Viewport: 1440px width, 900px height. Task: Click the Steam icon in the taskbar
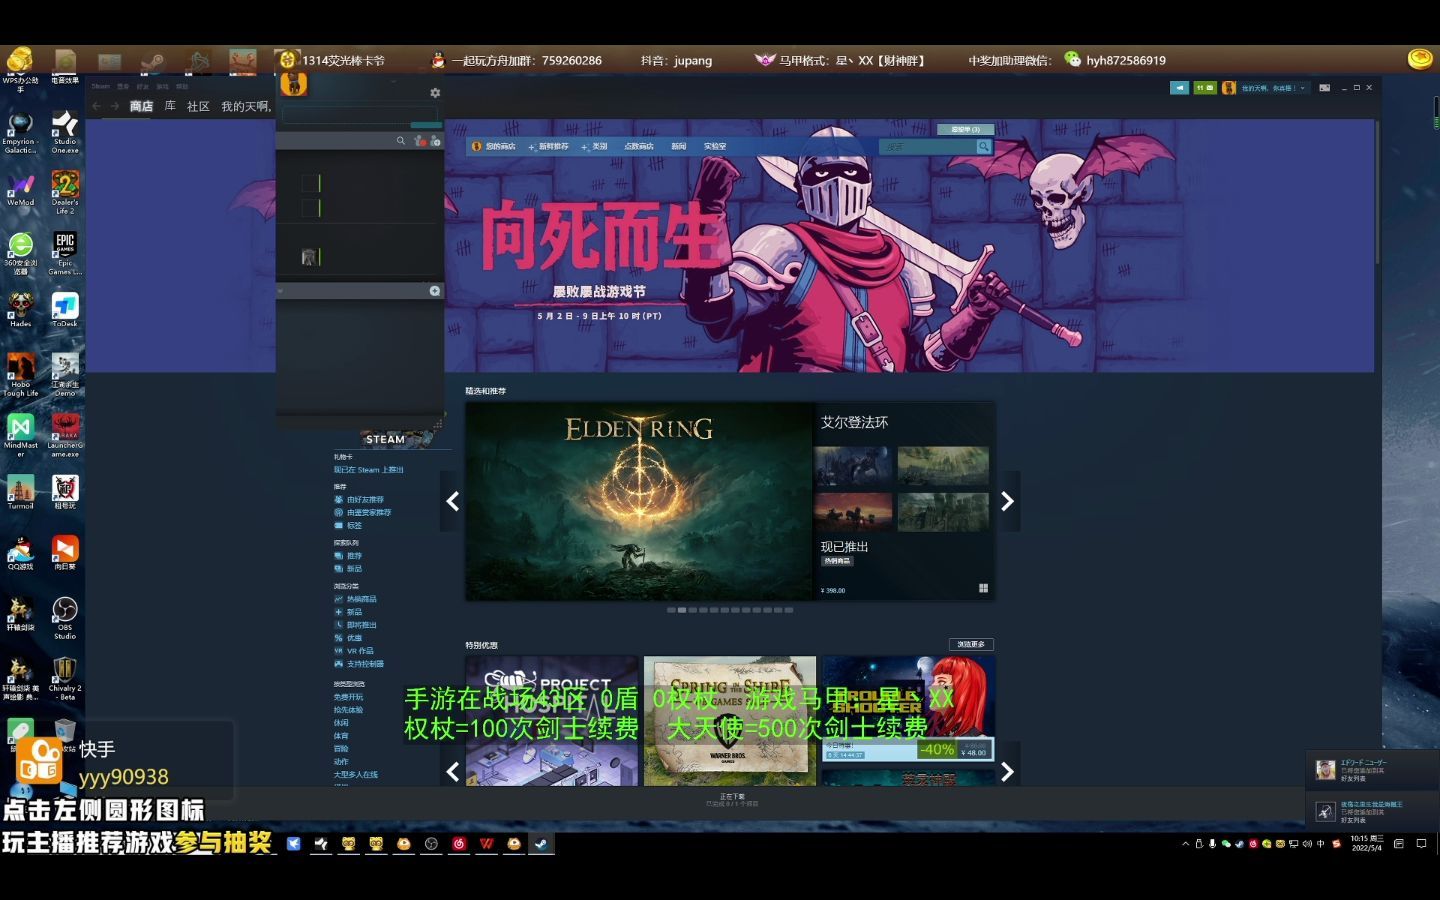540,843
